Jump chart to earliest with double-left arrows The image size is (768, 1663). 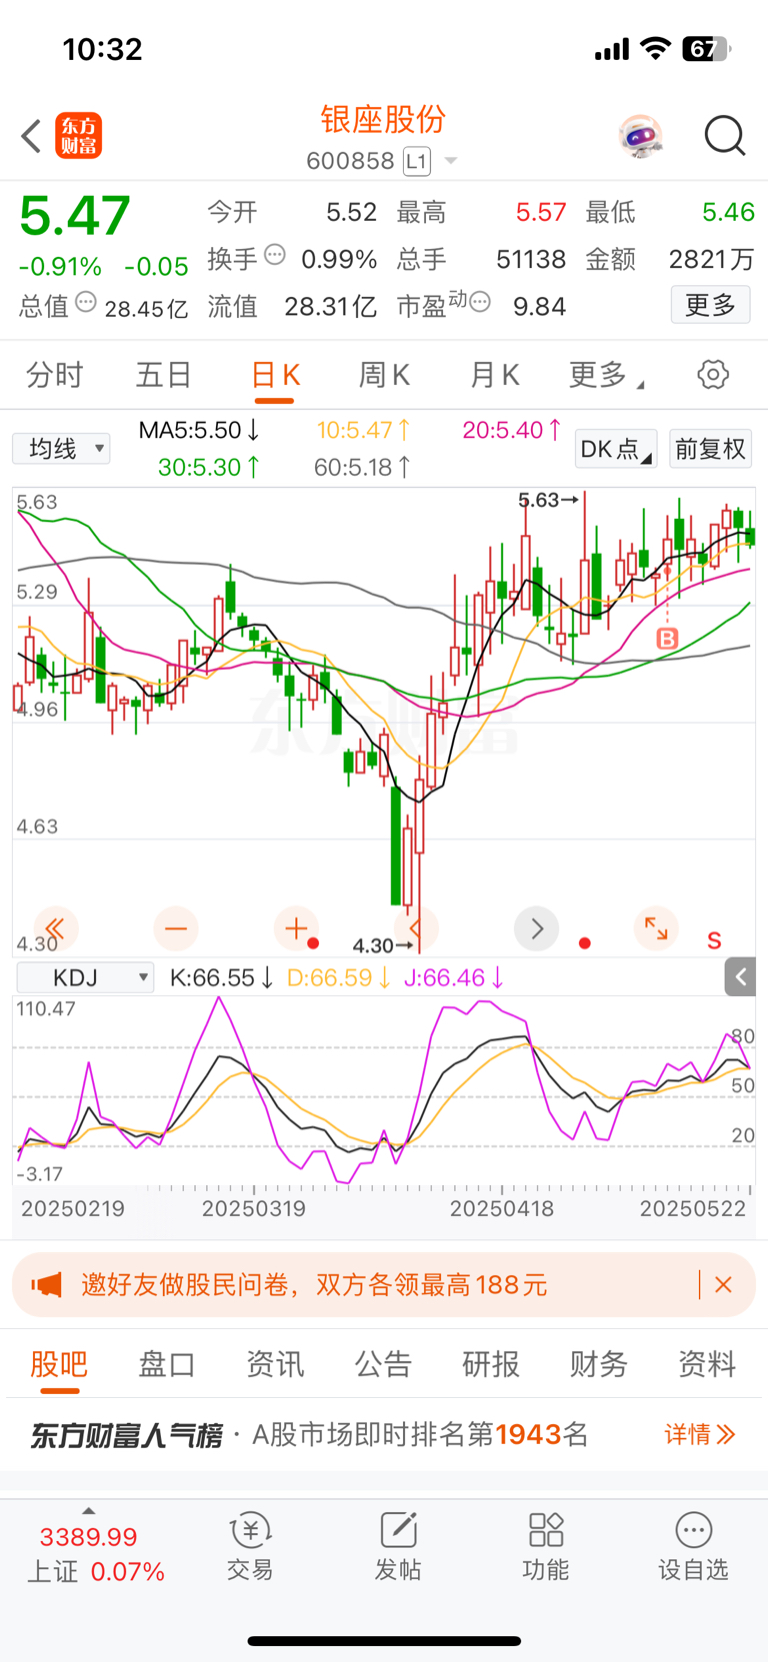pyautogui.click(x=55, y=929)
